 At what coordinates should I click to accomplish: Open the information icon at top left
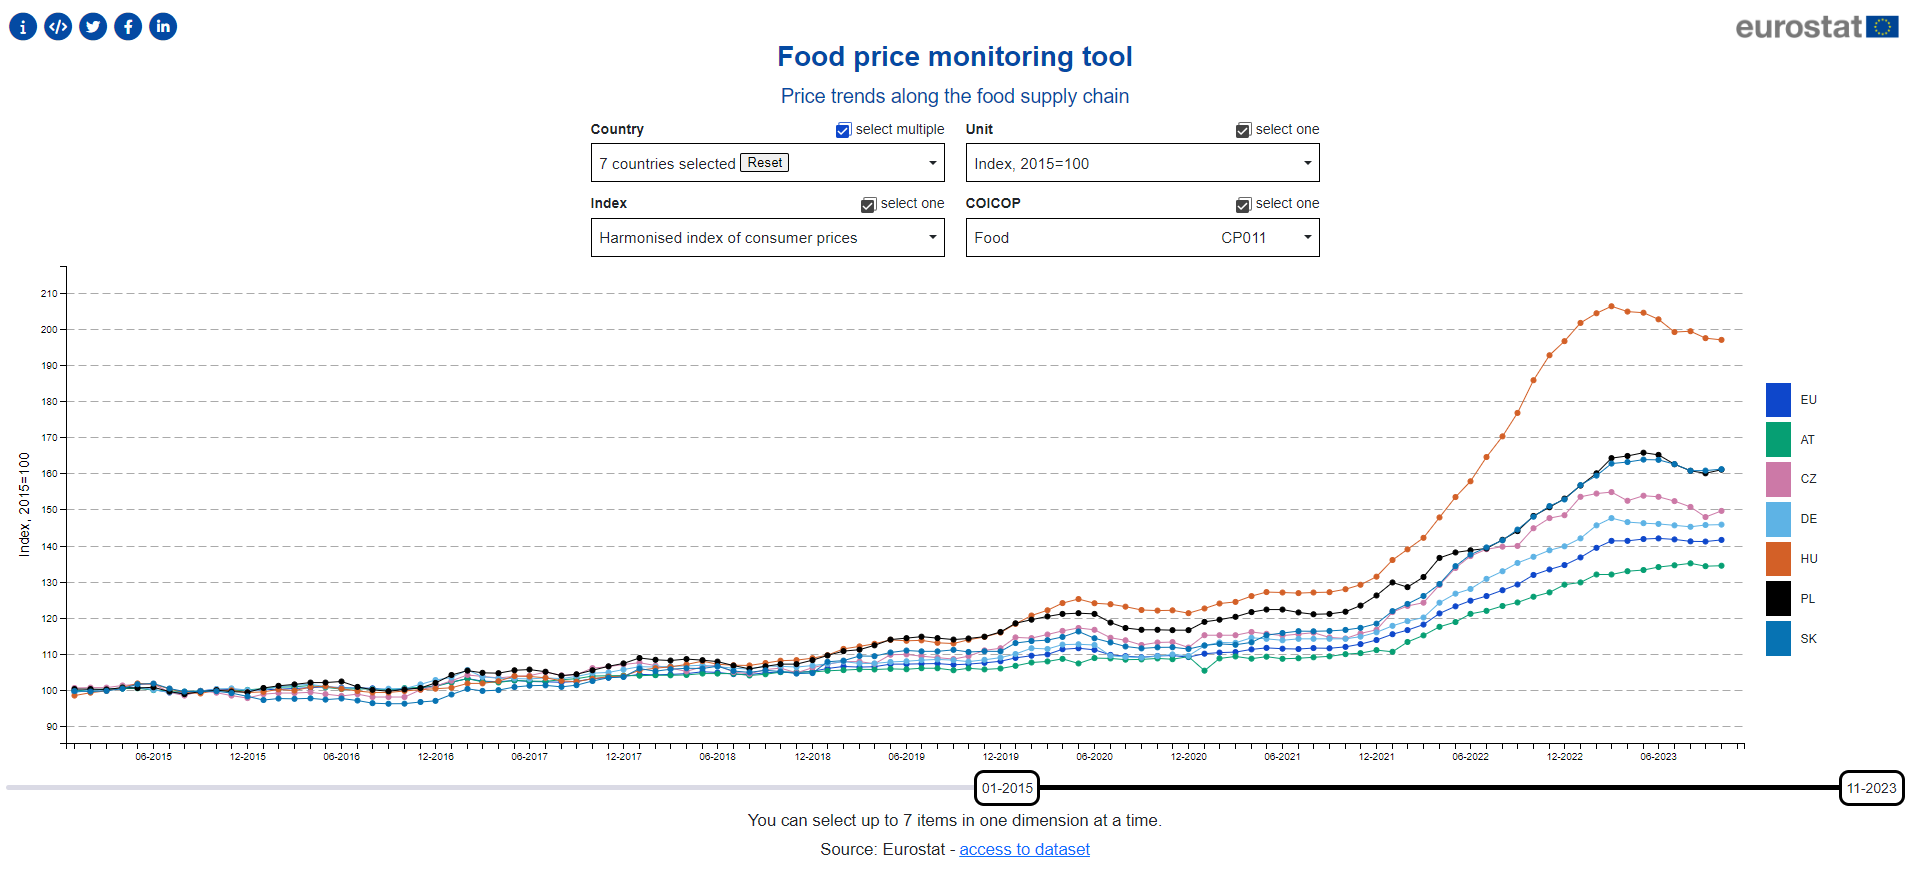tap(23, 27)
